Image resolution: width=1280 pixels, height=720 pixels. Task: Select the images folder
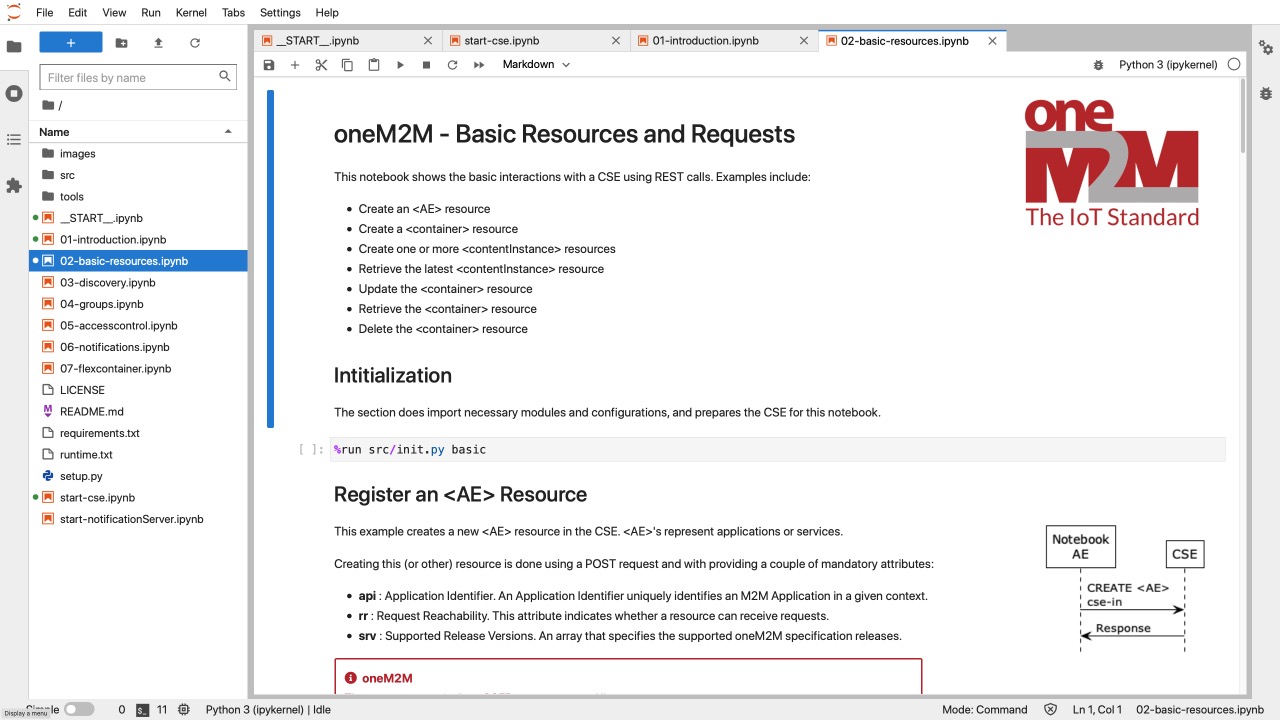[x=139, y=154]
